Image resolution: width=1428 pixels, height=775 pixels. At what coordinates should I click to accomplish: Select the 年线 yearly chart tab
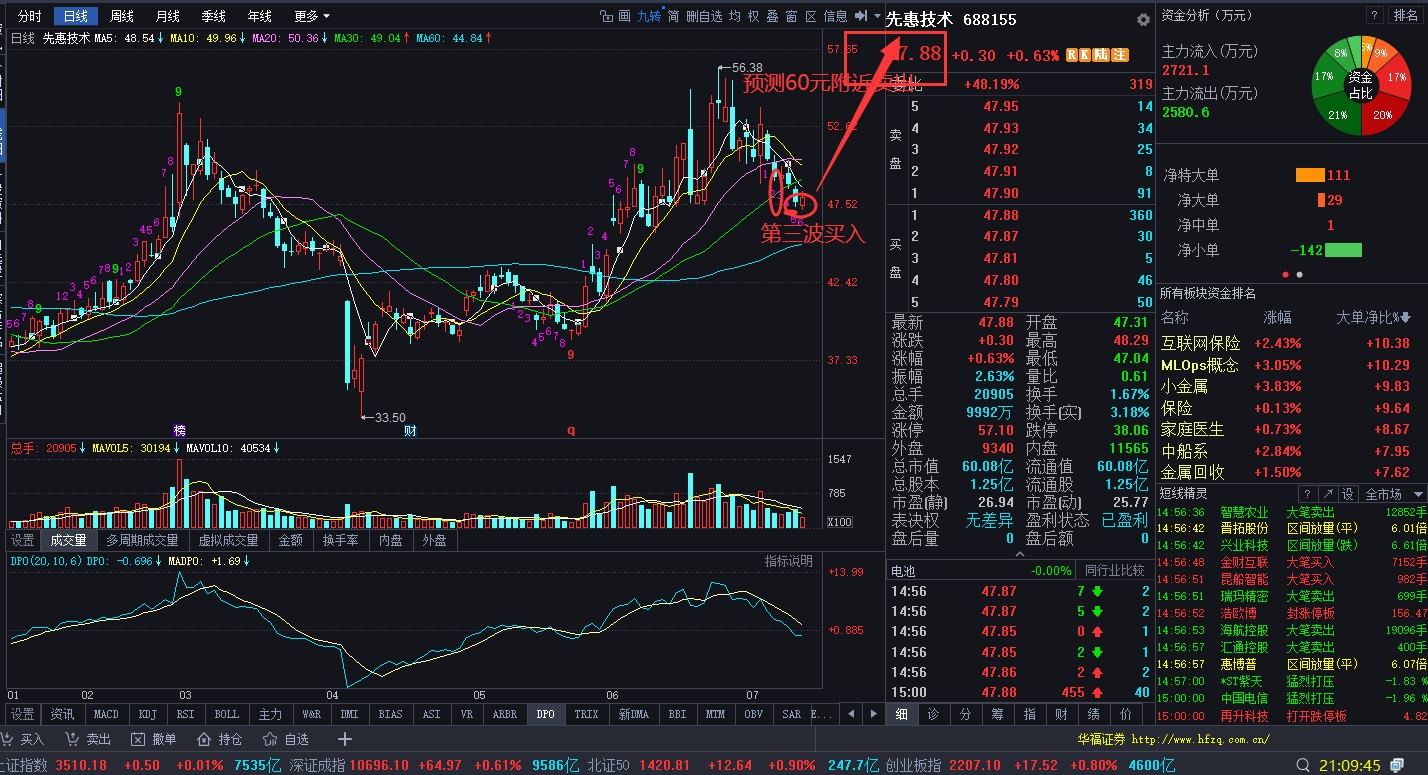(259, 16)
